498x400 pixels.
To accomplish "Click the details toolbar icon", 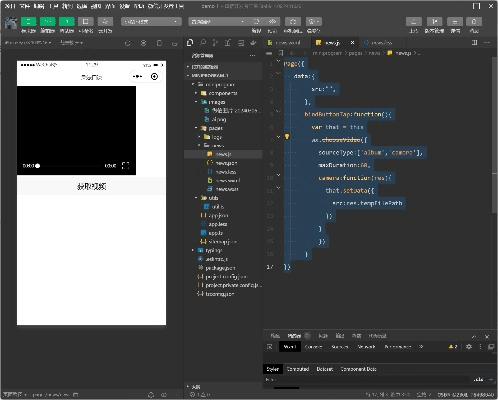I will point(455,22).
